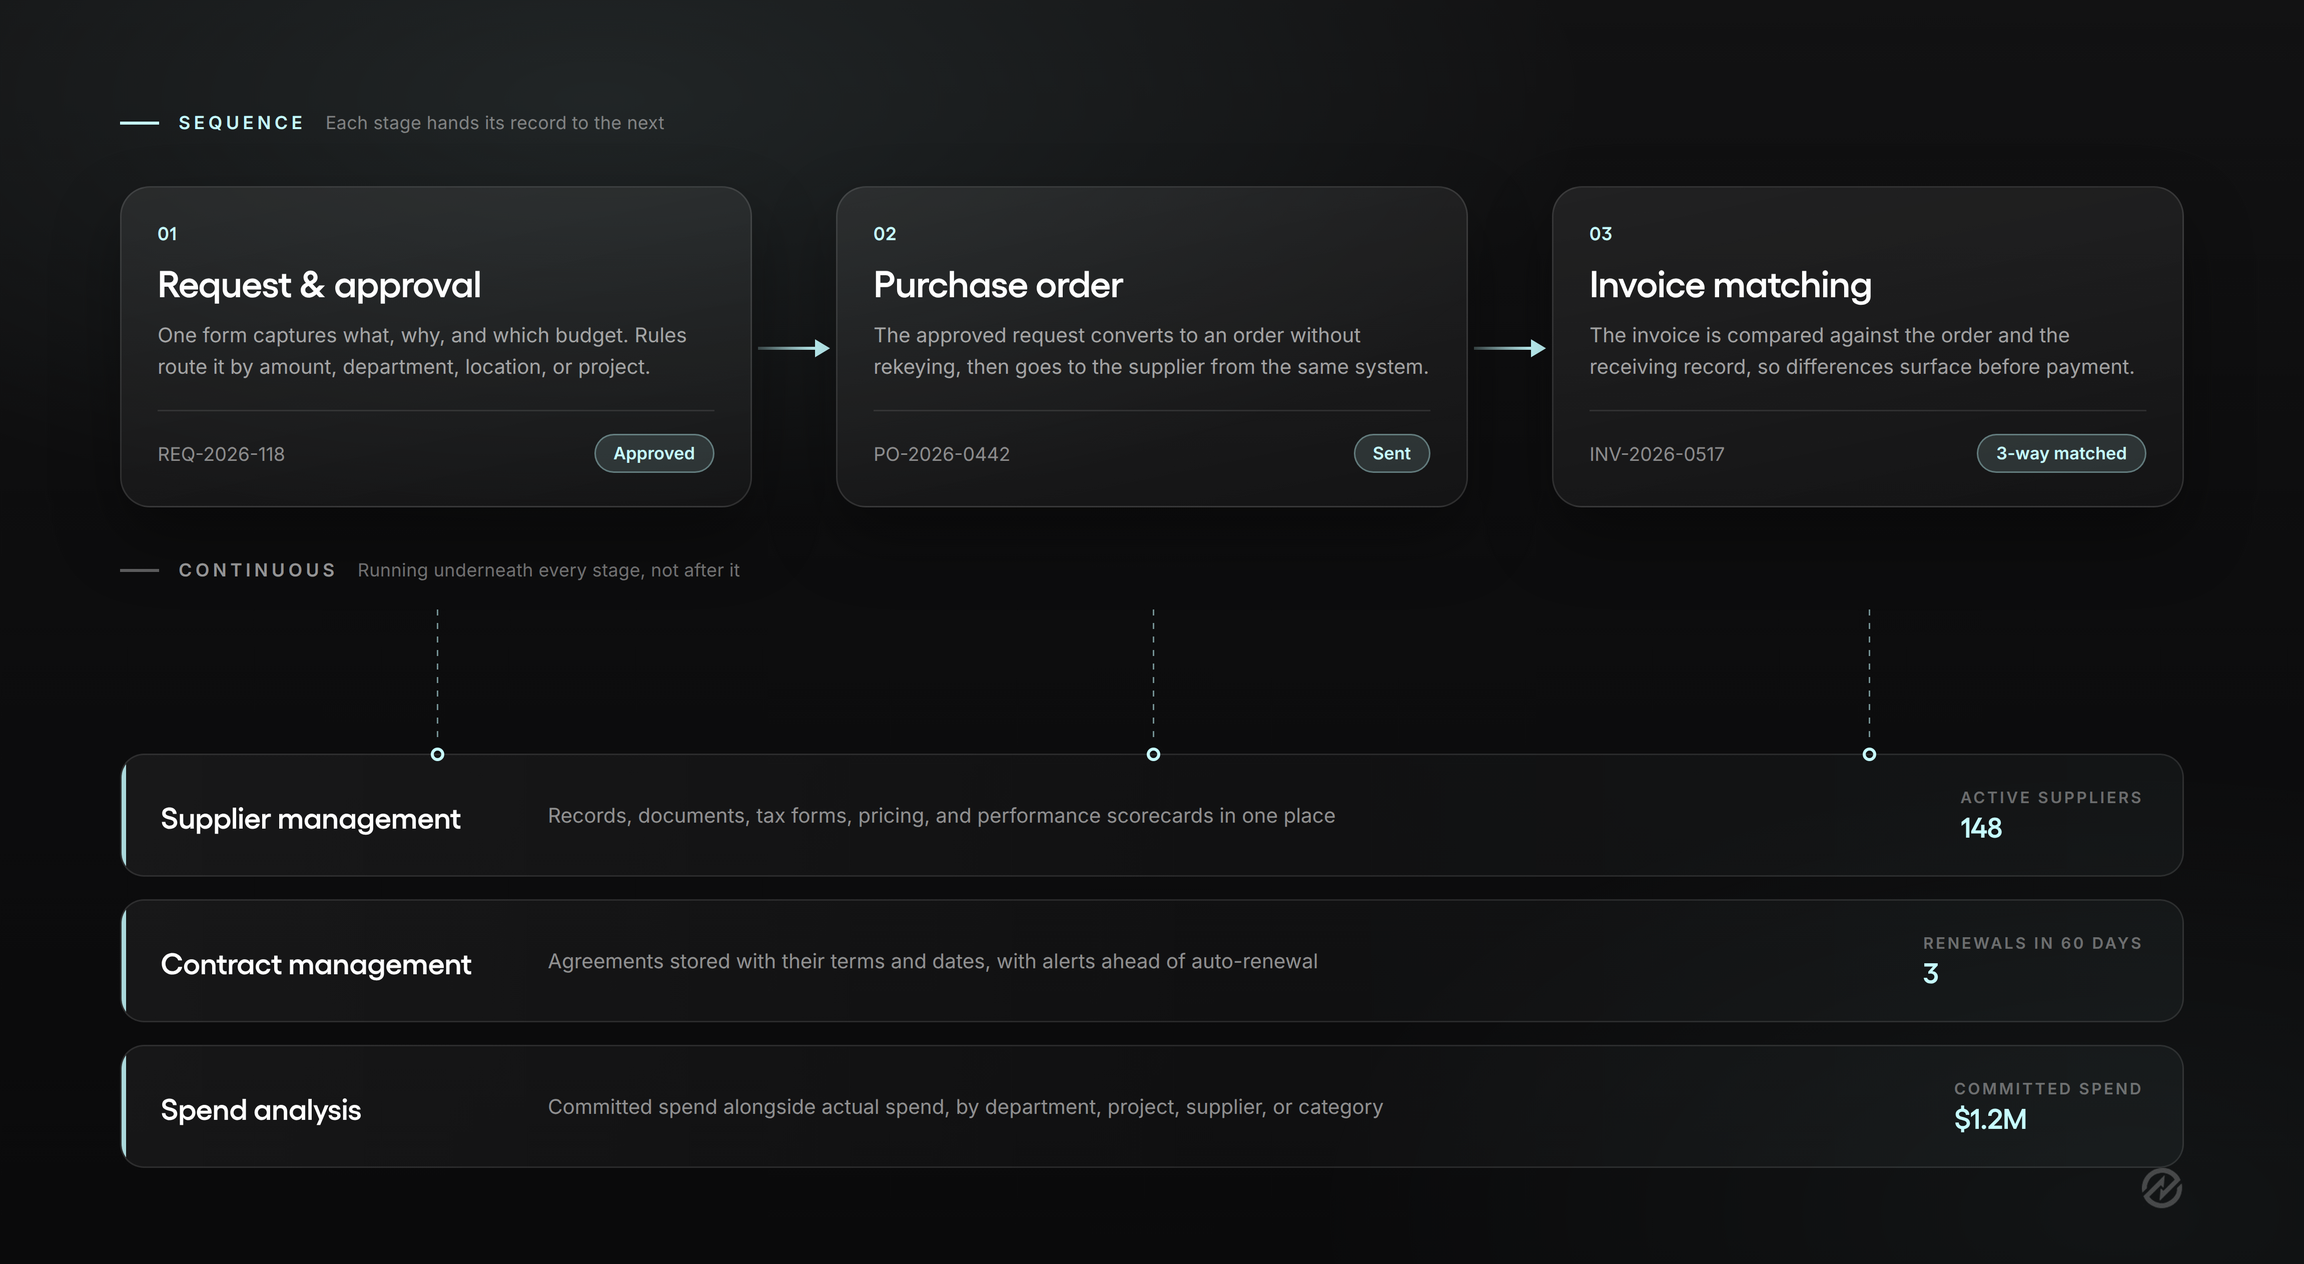Viewport: 2304px width, 1264px height.
Task: Click the PO-2026-0442 reference
Action: (941, 454)
